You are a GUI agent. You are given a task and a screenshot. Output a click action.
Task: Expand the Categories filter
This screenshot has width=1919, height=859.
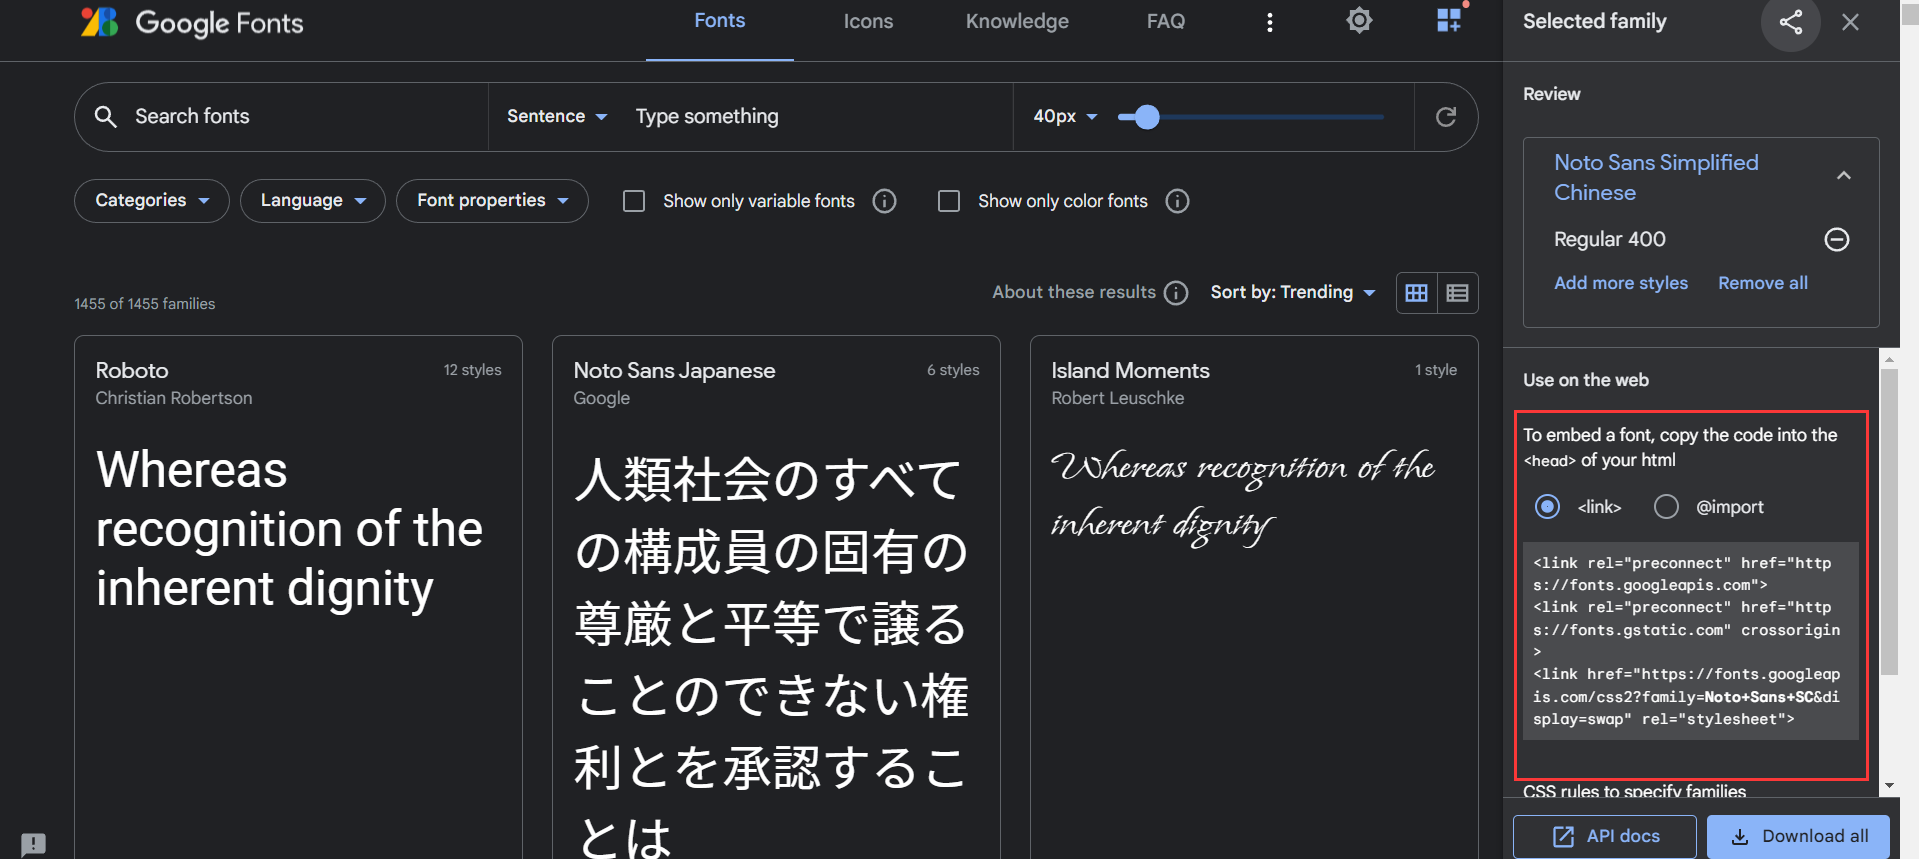152,201
